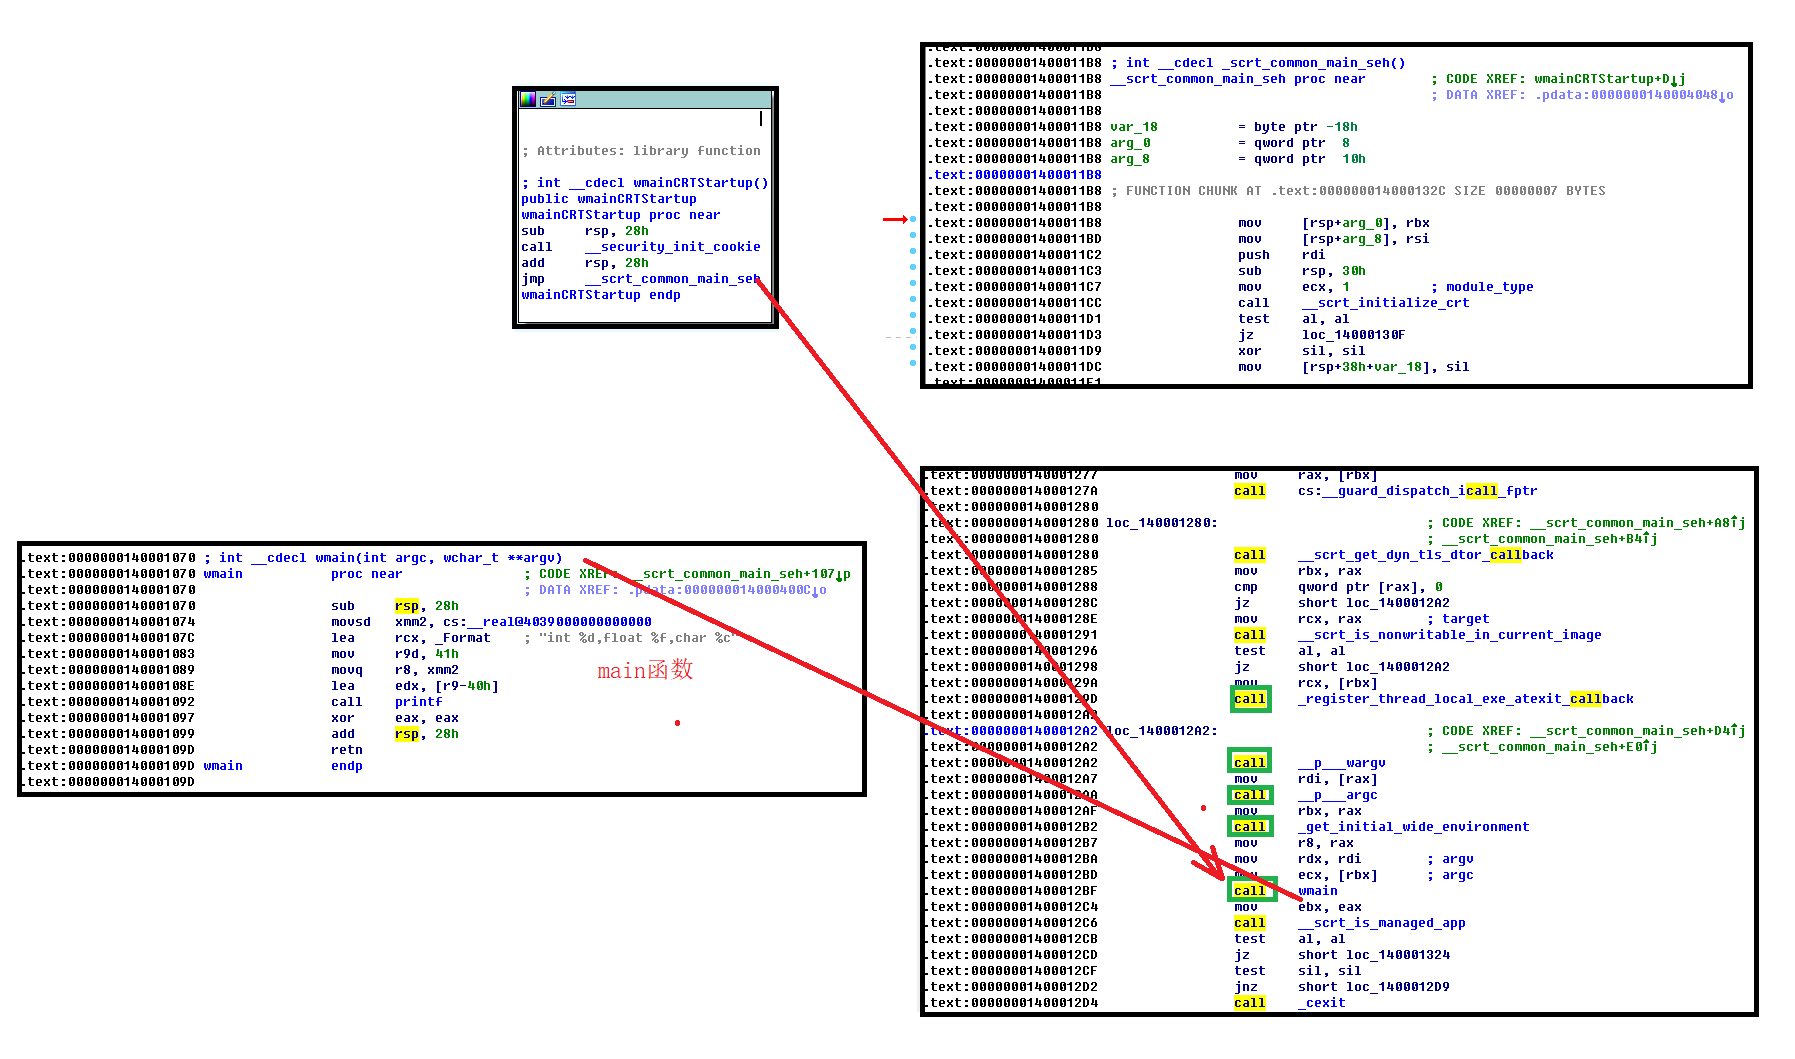Viewport: 1795px width, 1059px height.
Task: Click '__scrt_common_main_seh proc near' label
Action: click(1238, 79)
